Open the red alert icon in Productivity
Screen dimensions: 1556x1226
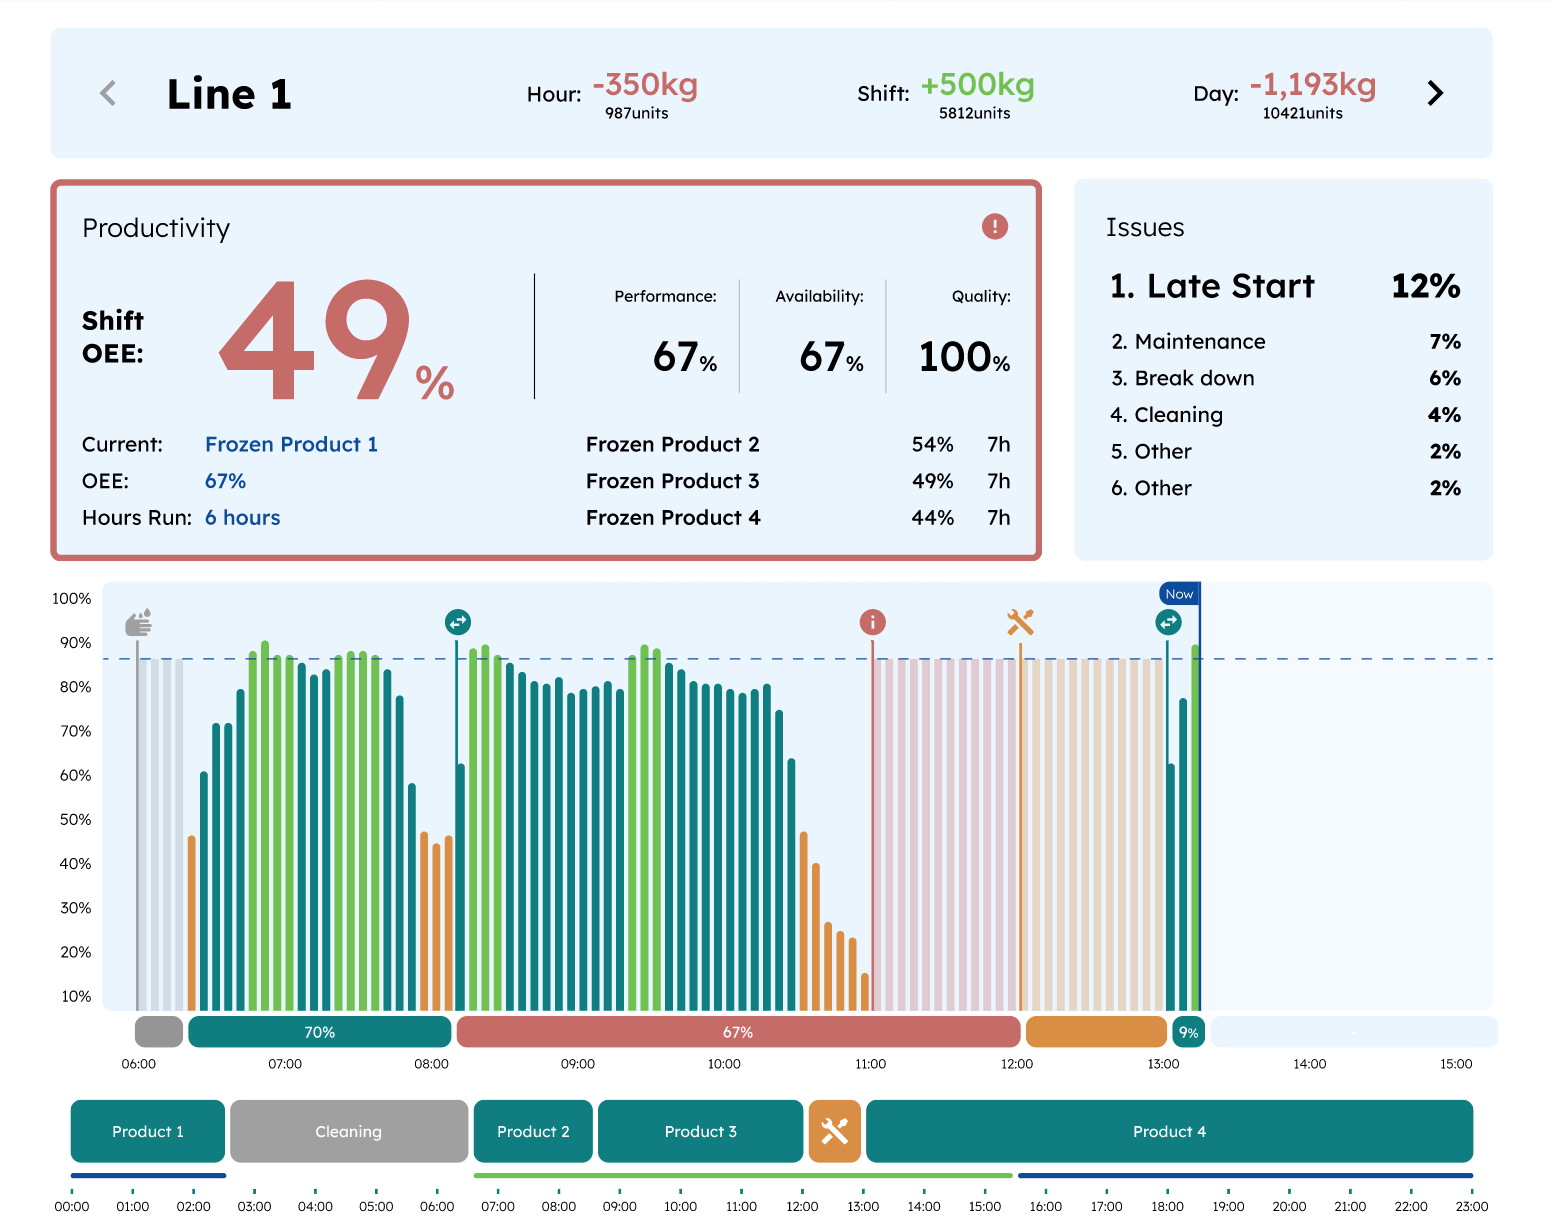click(x=994, y=226)
